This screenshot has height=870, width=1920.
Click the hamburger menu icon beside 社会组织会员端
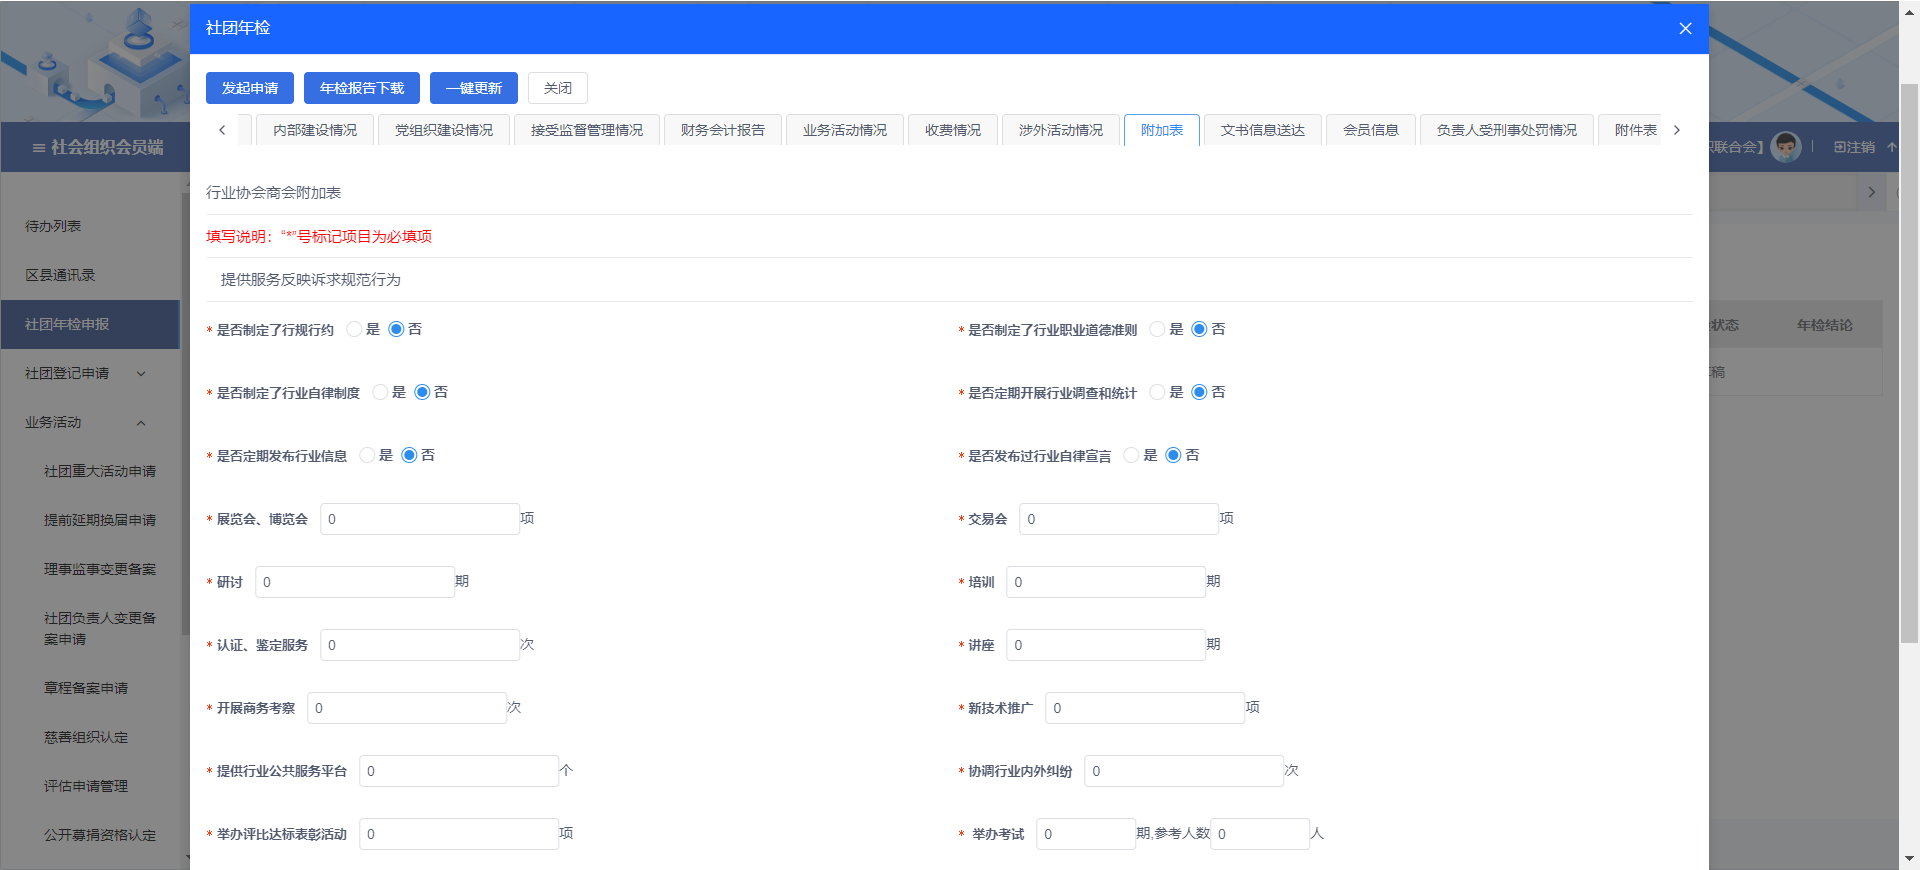coord(38,148)
